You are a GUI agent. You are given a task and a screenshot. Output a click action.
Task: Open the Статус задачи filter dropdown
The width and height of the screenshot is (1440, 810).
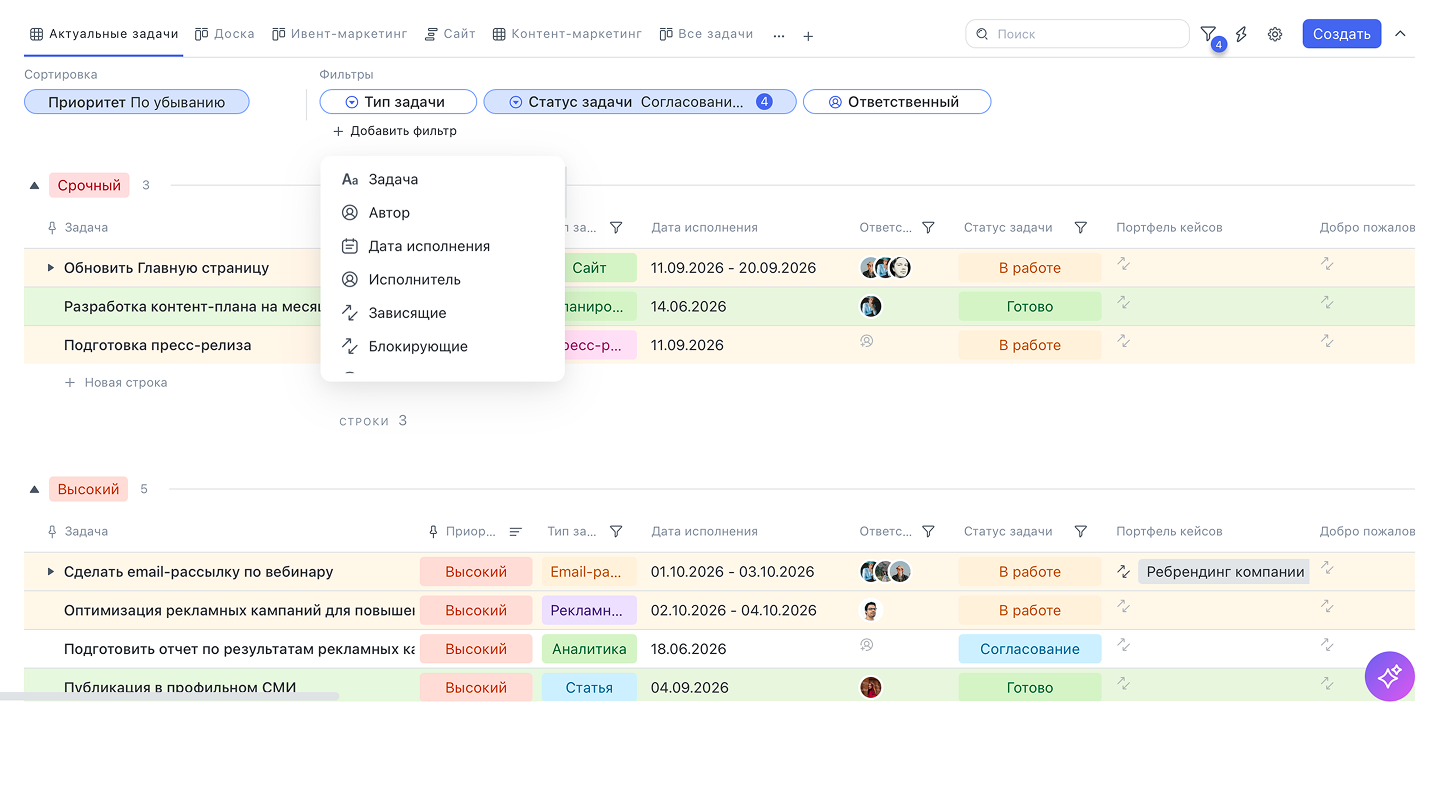tap(638, 102)
